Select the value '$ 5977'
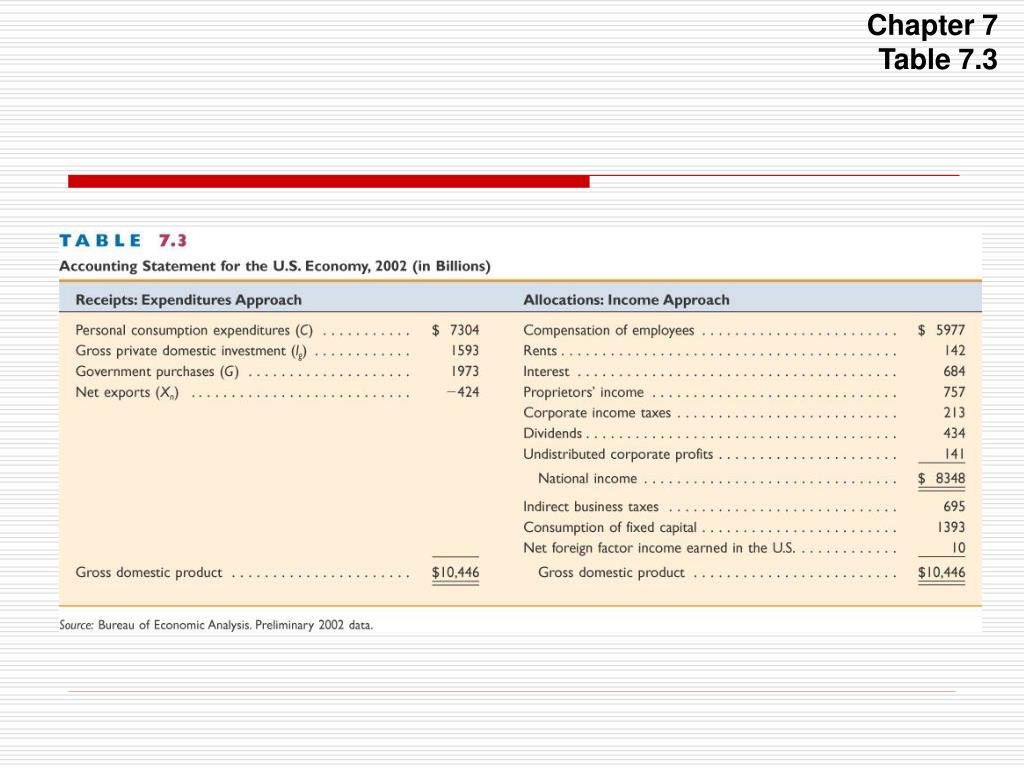 click(941, 330)
